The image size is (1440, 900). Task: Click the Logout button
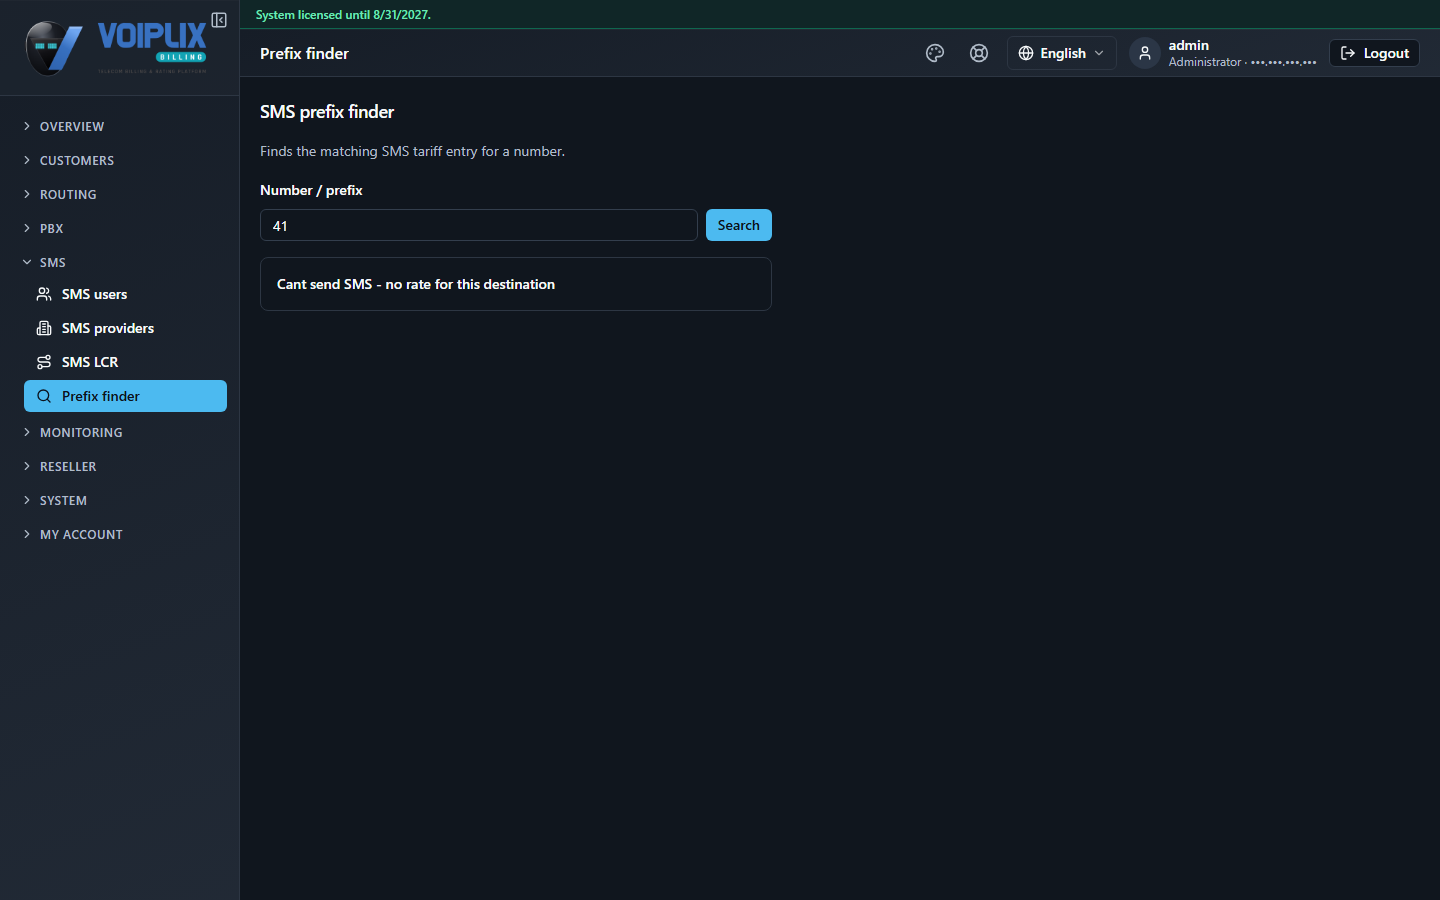(x=1374, y=53)
